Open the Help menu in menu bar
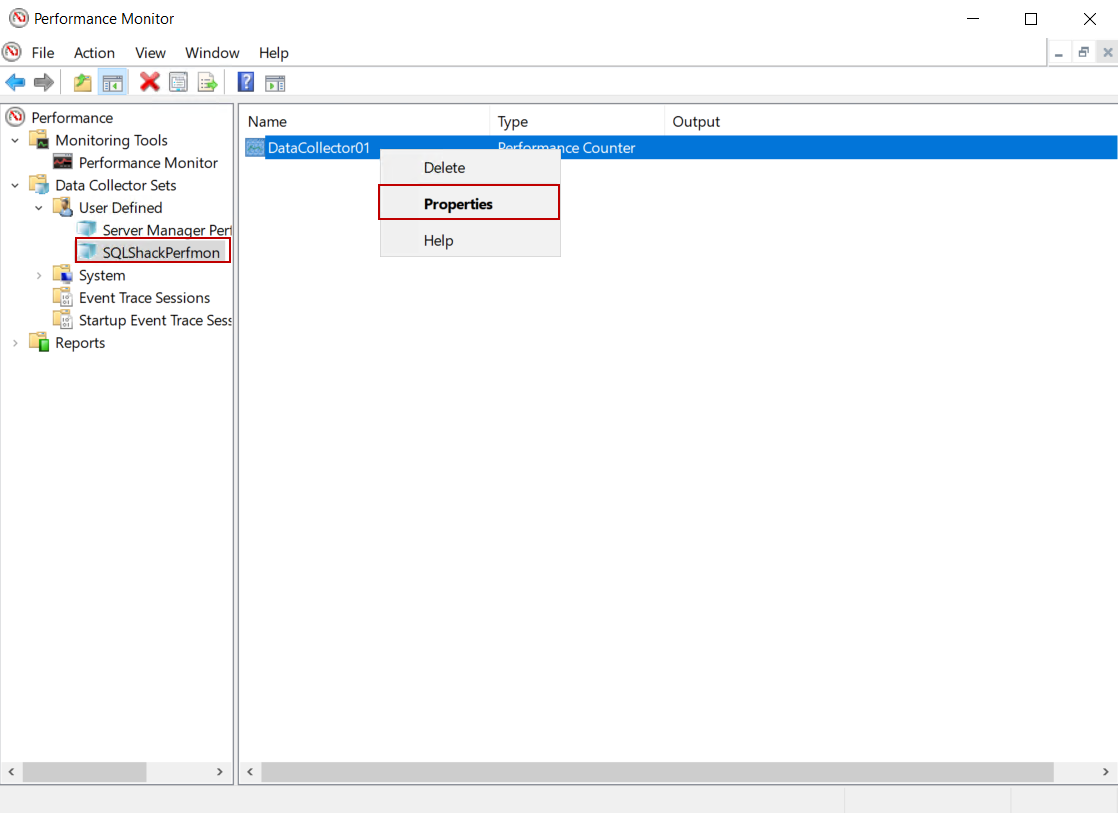 point(274,53)
